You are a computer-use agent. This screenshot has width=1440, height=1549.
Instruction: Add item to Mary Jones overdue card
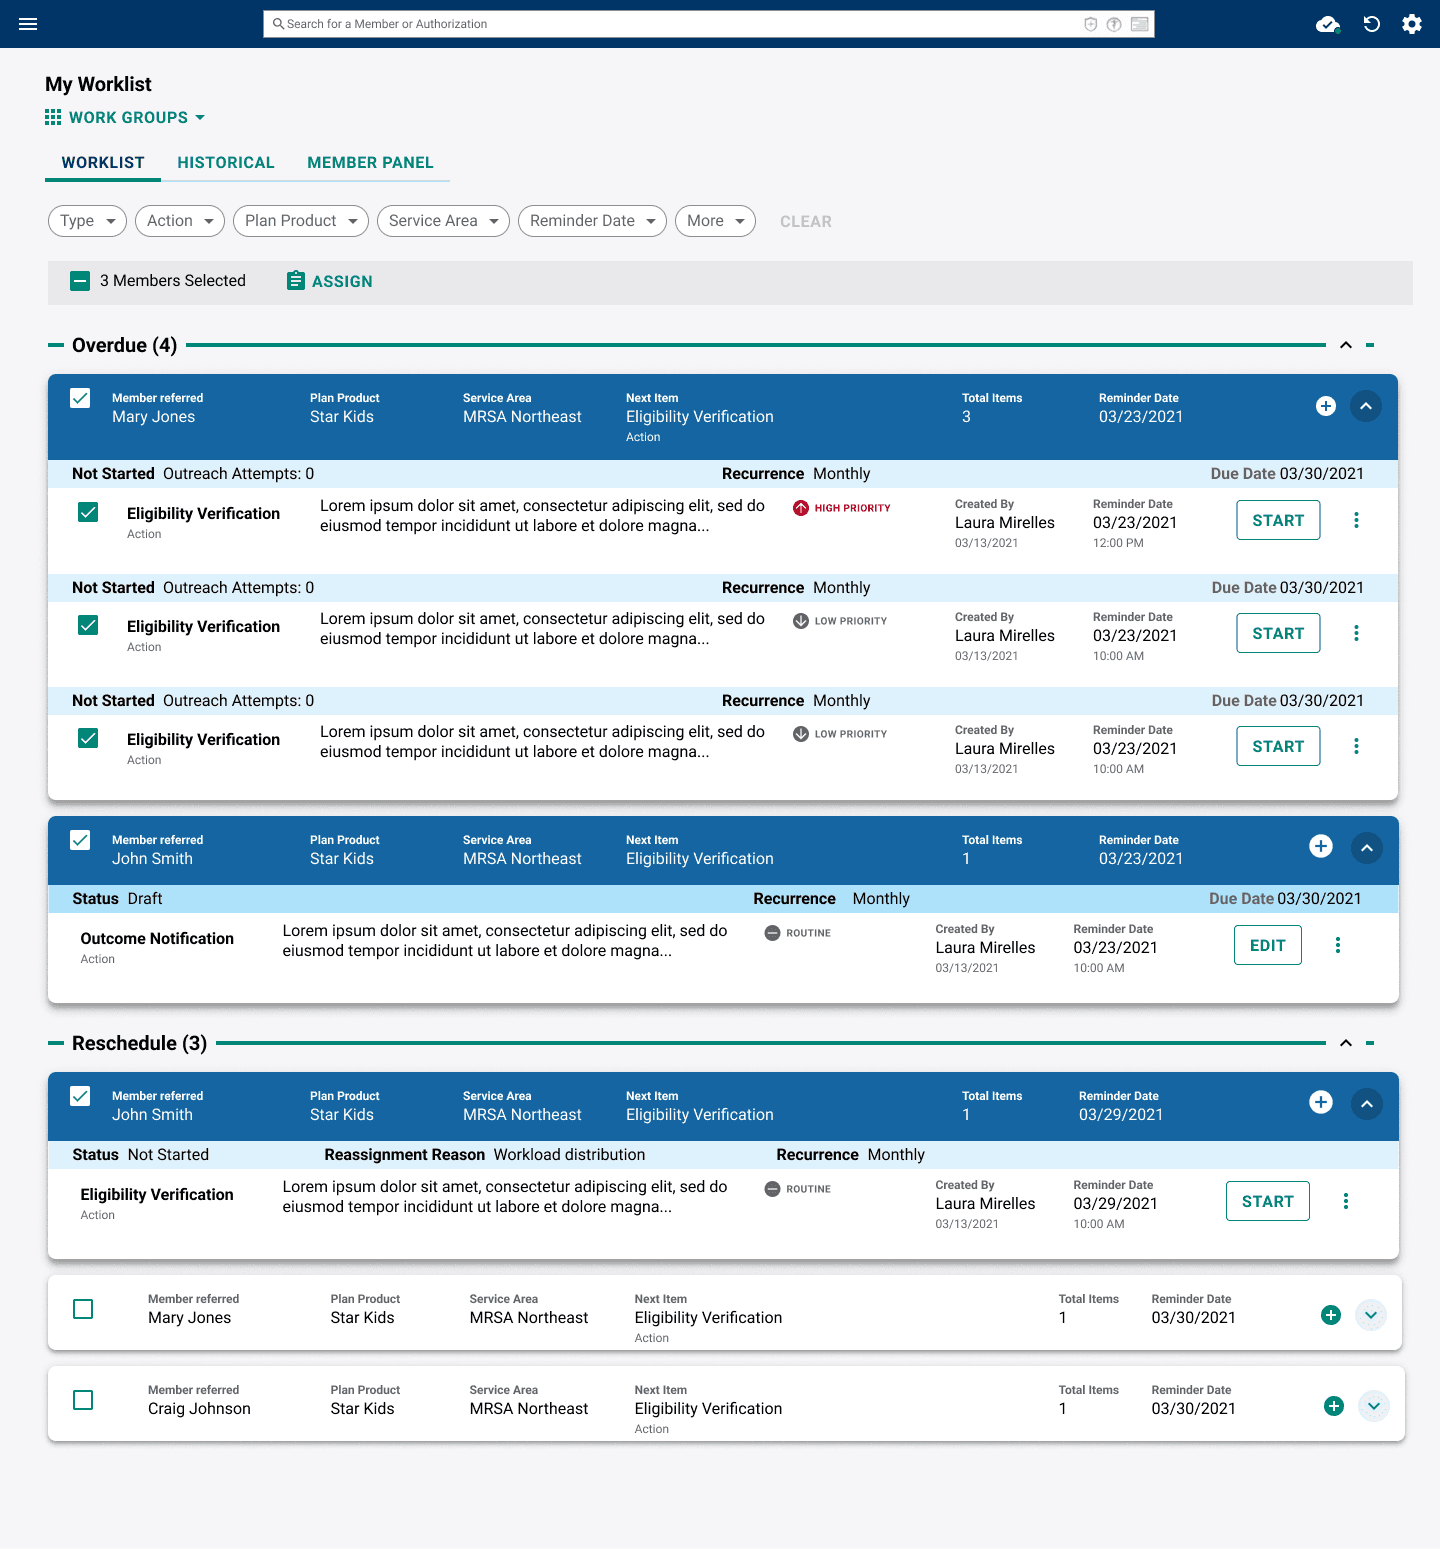tap(1326, 406)
